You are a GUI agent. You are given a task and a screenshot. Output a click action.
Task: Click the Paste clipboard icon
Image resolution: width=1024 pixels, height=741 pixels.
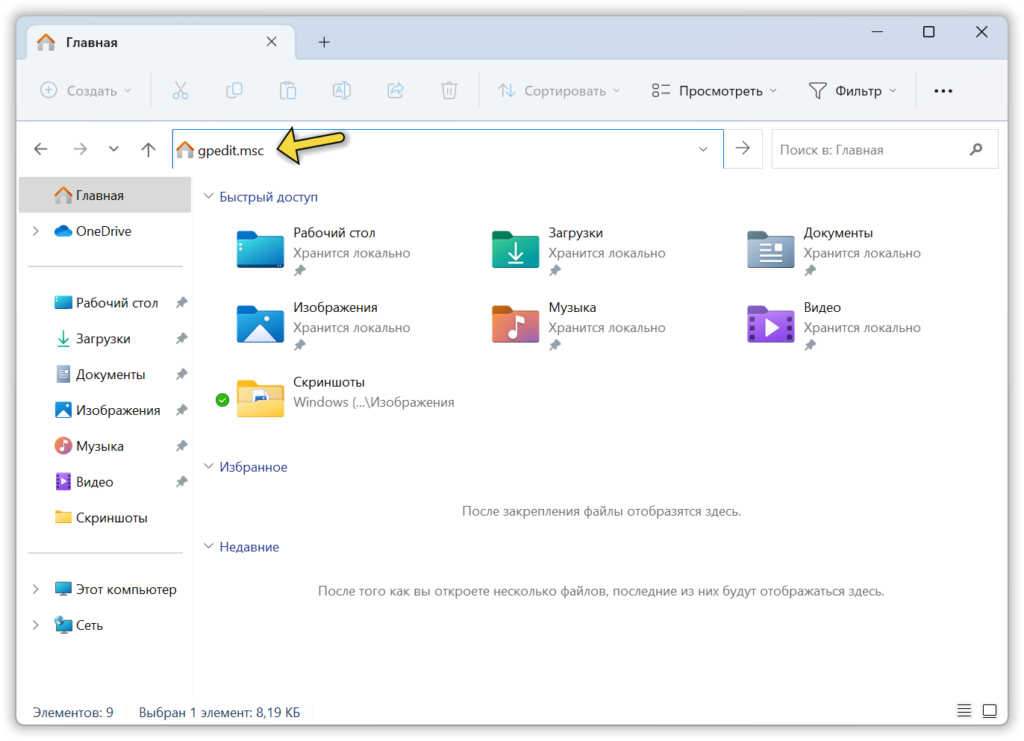tap(288, 90)
